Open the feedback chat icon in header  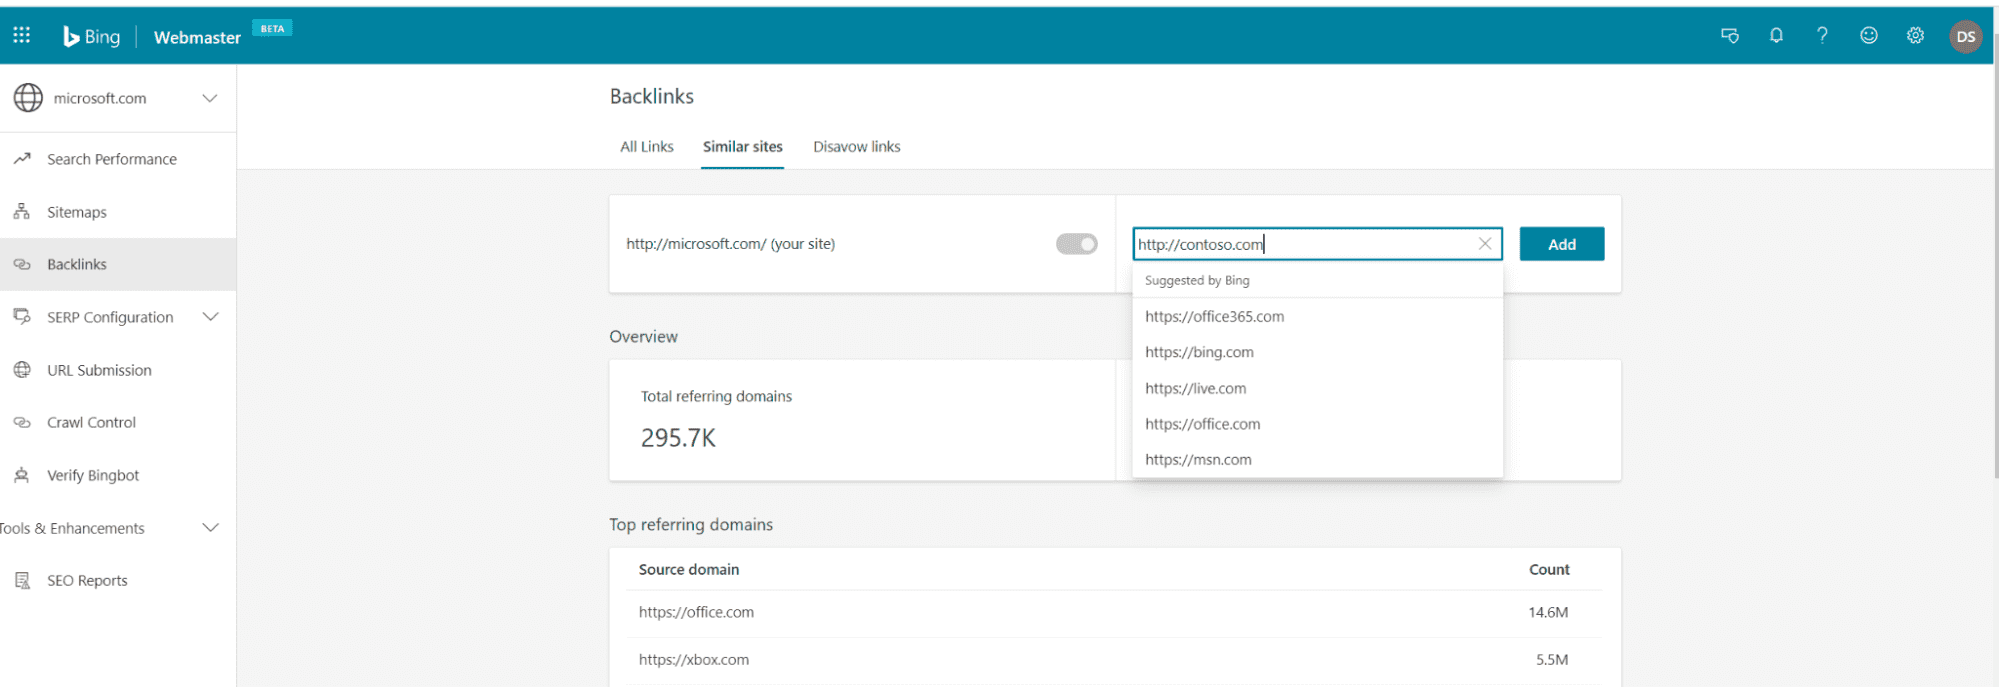click(1729, 36)
